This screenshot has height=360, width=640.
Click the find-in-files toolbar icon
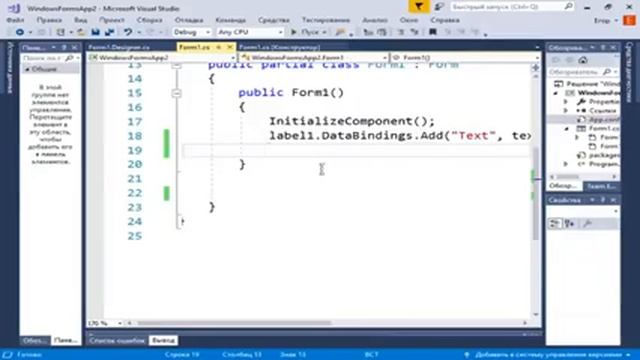pos(340,32)
